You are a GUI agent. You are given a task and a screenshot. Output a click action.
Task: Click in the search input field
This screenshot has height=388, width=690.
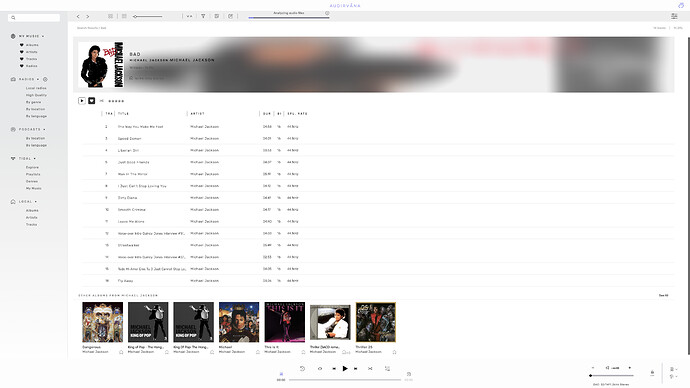[34, 18]
